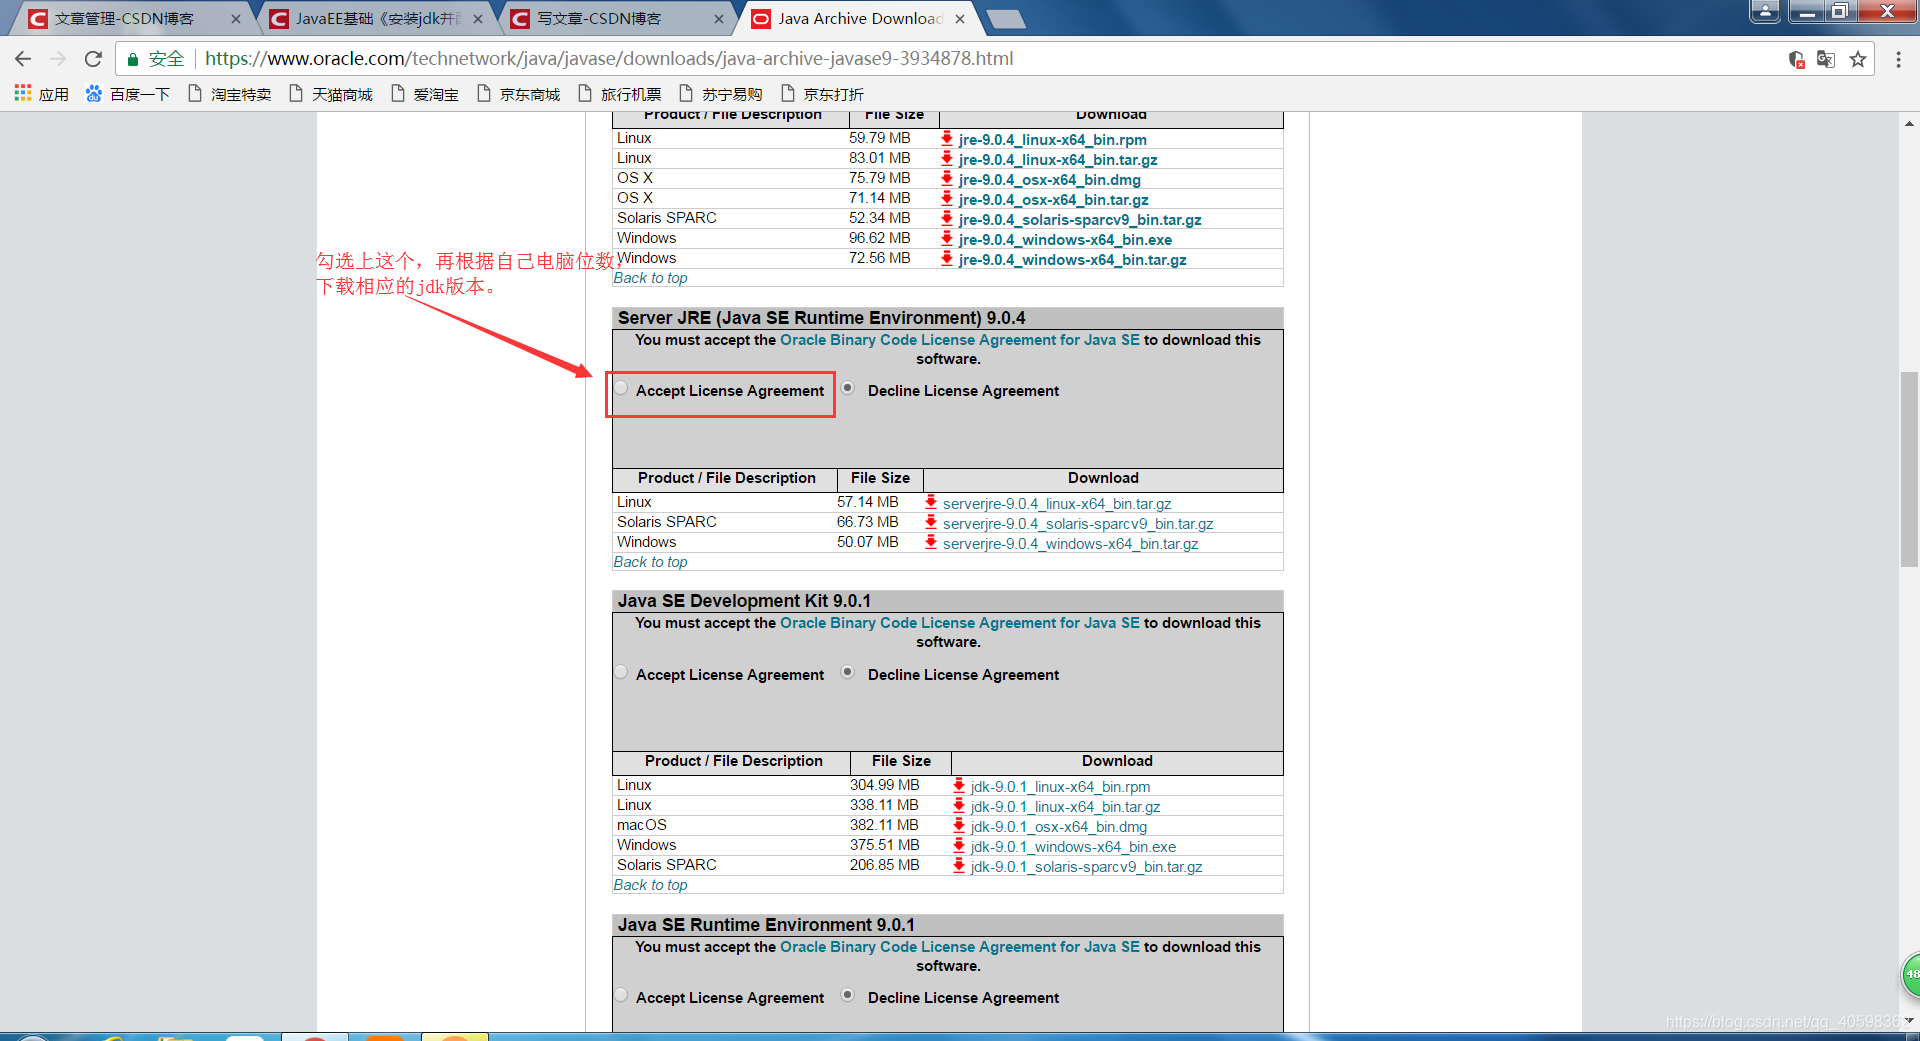Image resolution: width=1920 pixels, height=1041 pixels.
Task: Open the 苏宁易购 bookmark
Action: point(721,94)
